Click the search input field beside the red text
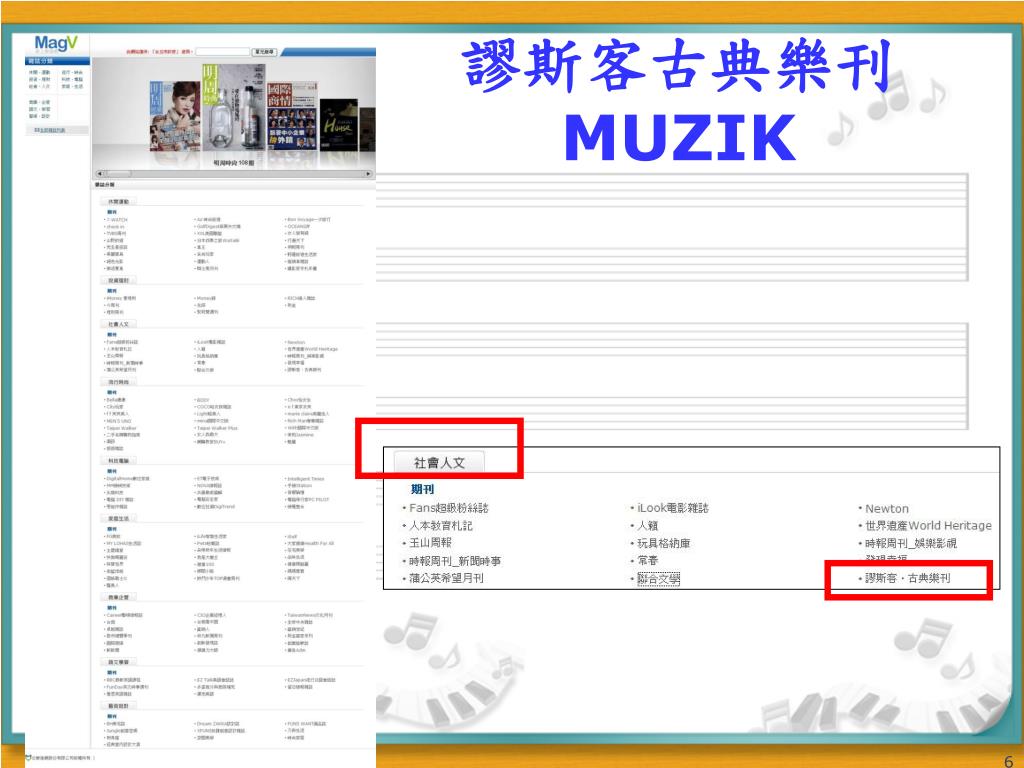This screenshot has width=1024, height=768. point(223,52)
